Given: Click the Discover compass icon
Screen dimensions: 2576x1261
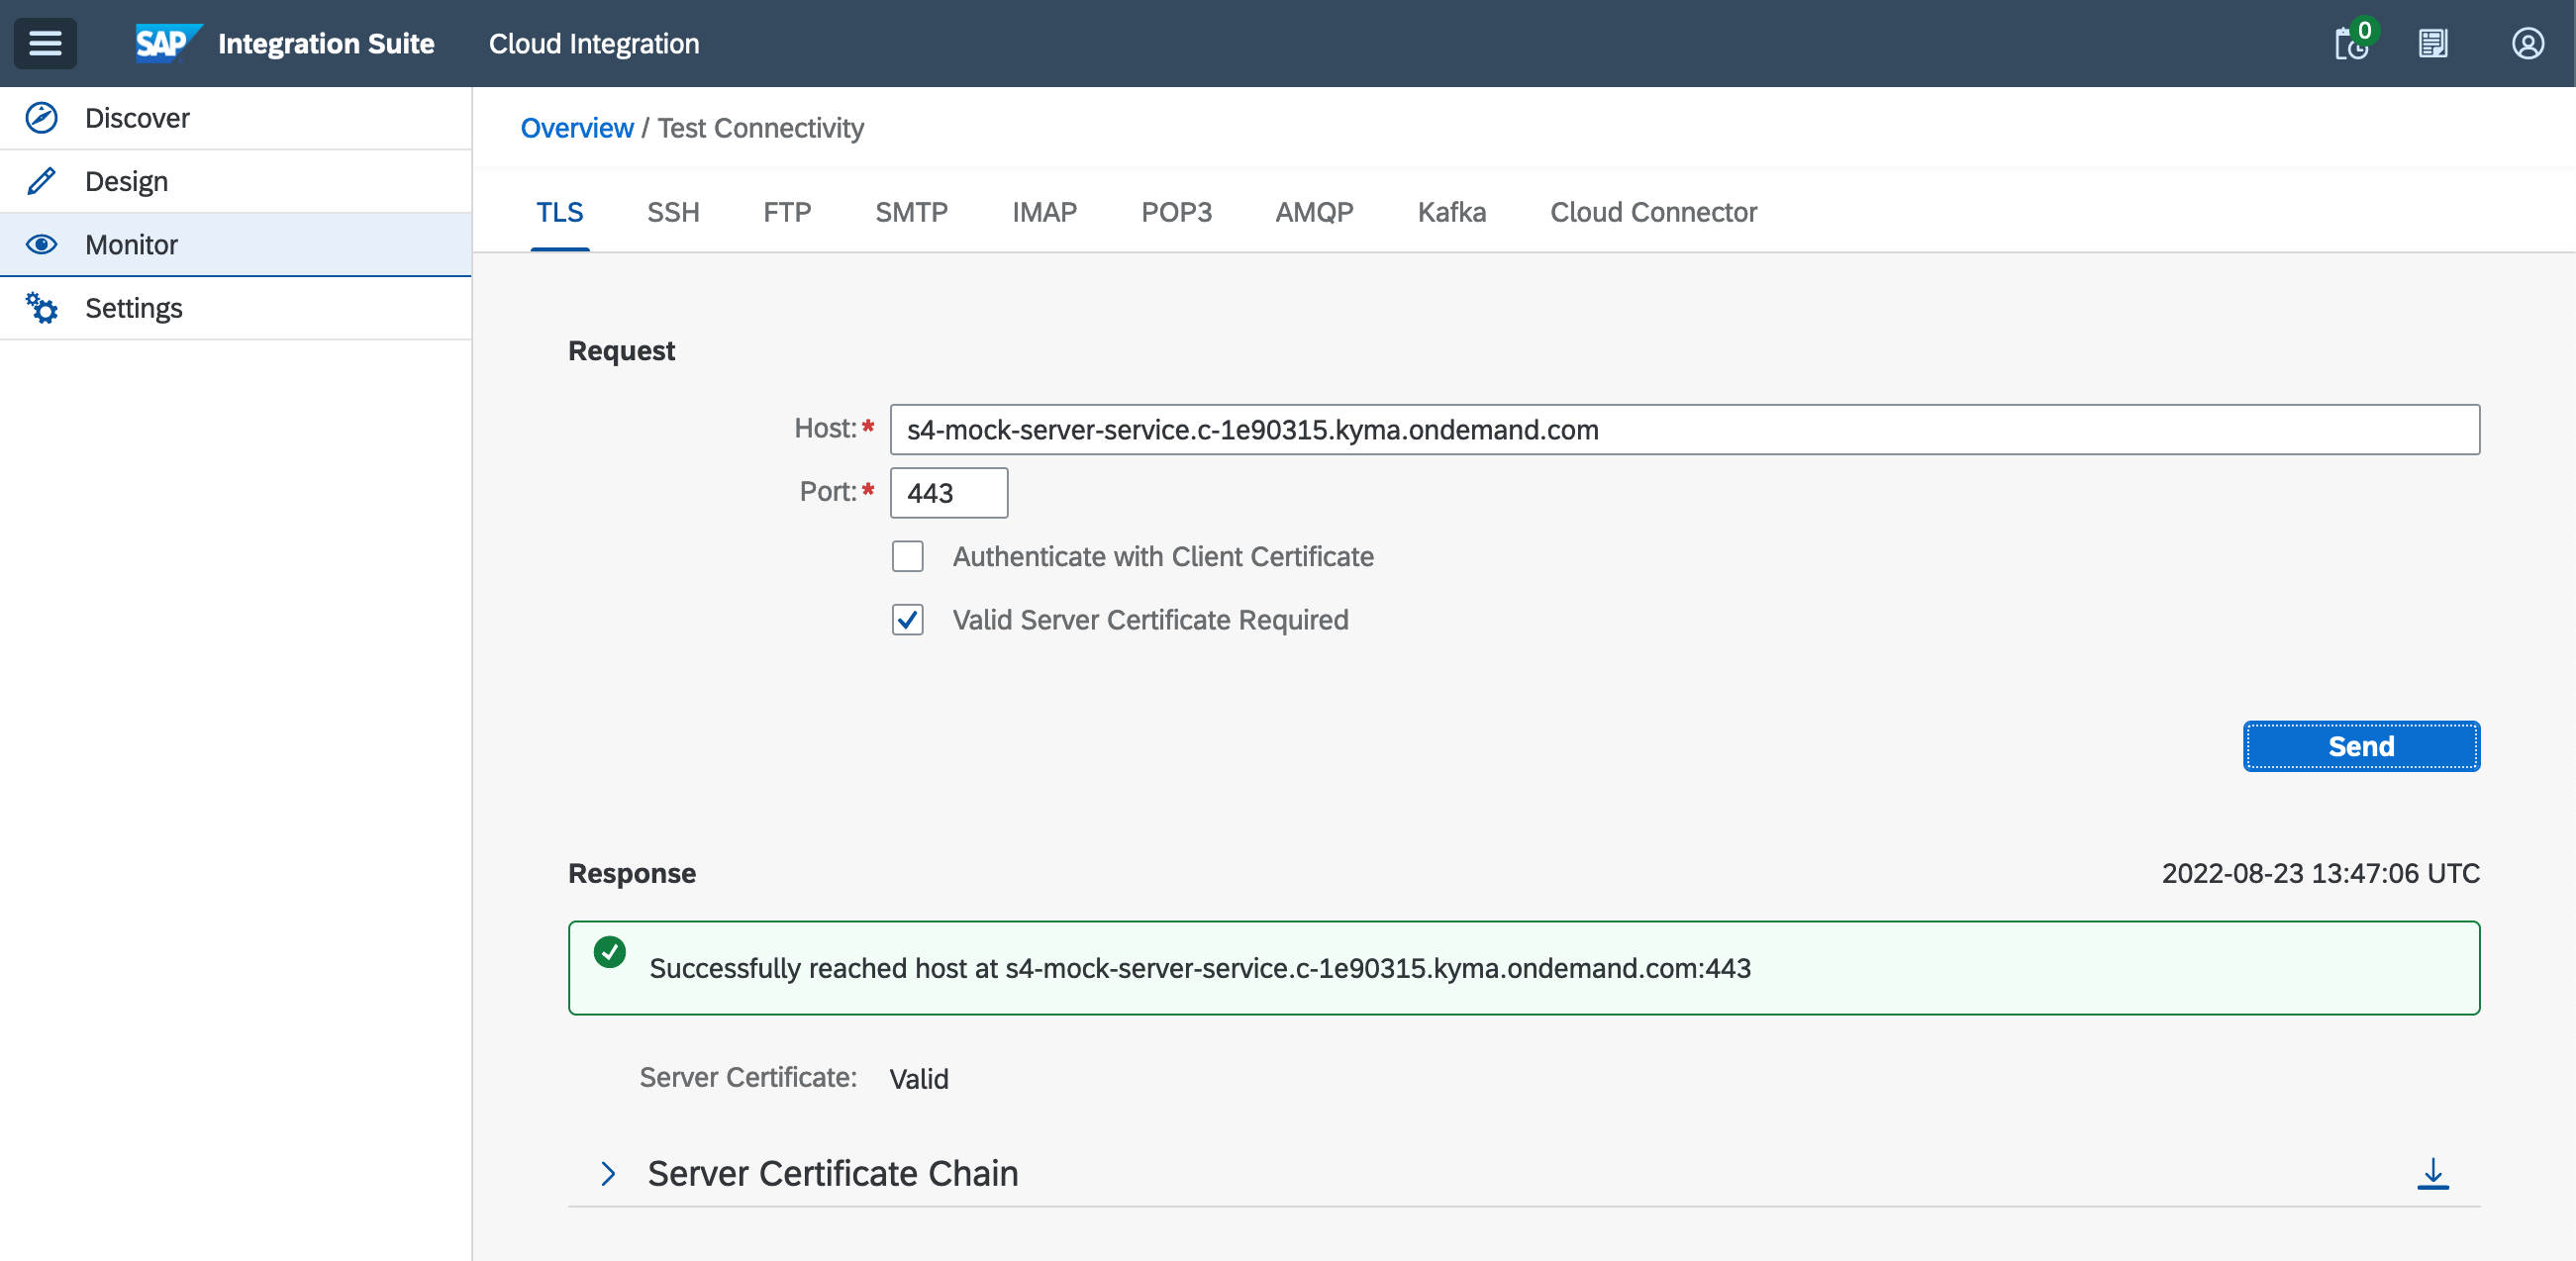Looking at the screenshot, I should click(42, 118).
